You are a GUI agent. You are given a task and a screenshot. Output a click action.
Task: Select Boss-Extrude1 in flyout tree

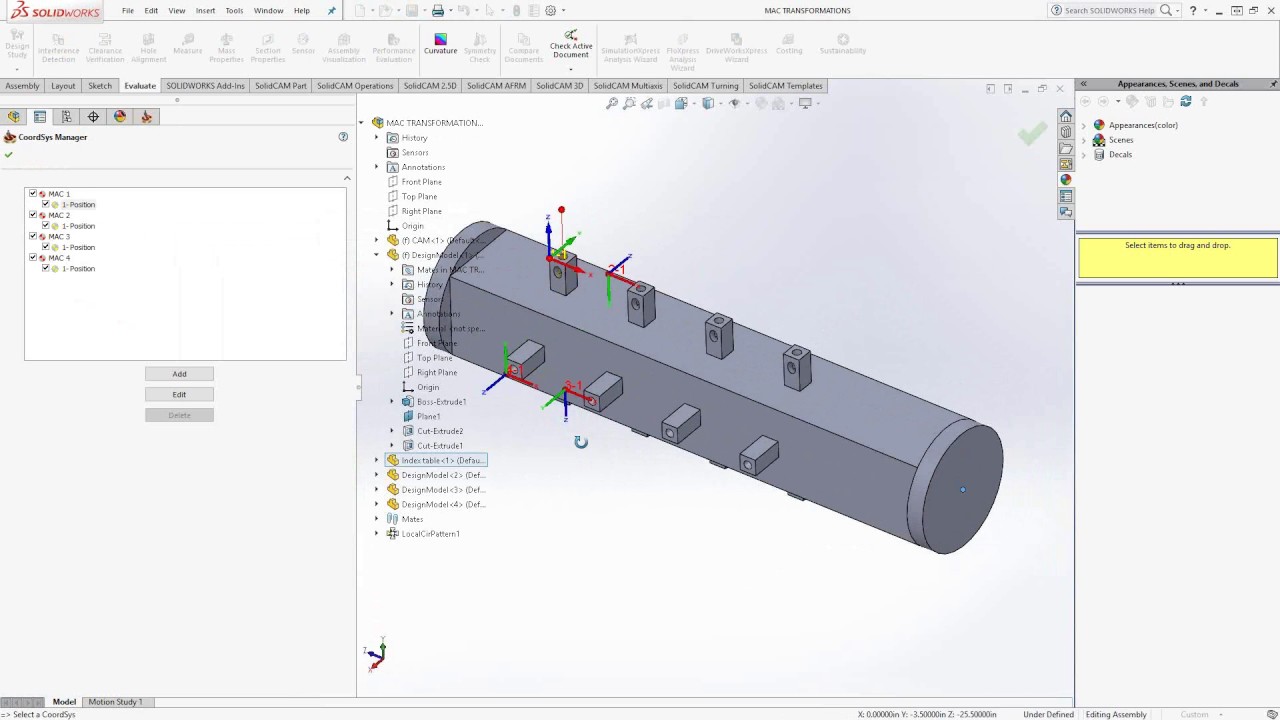coord(441,402)
